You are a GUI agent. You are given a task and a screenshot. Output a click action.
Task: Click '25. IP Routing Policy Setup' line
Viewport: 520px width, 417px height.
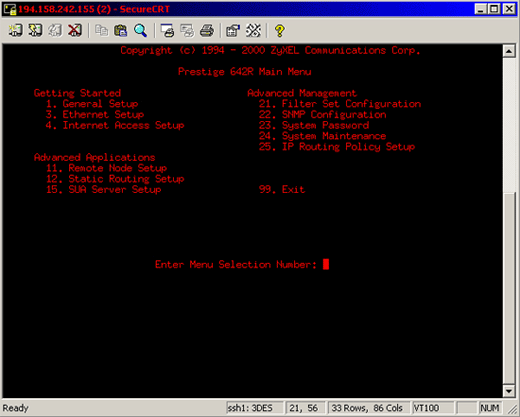(x=337, y=147)
